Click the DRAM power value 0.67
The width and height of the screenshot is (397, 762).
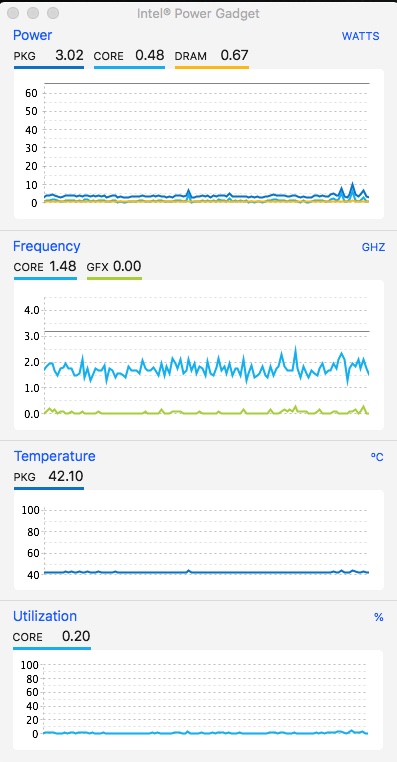pos(235,55)
